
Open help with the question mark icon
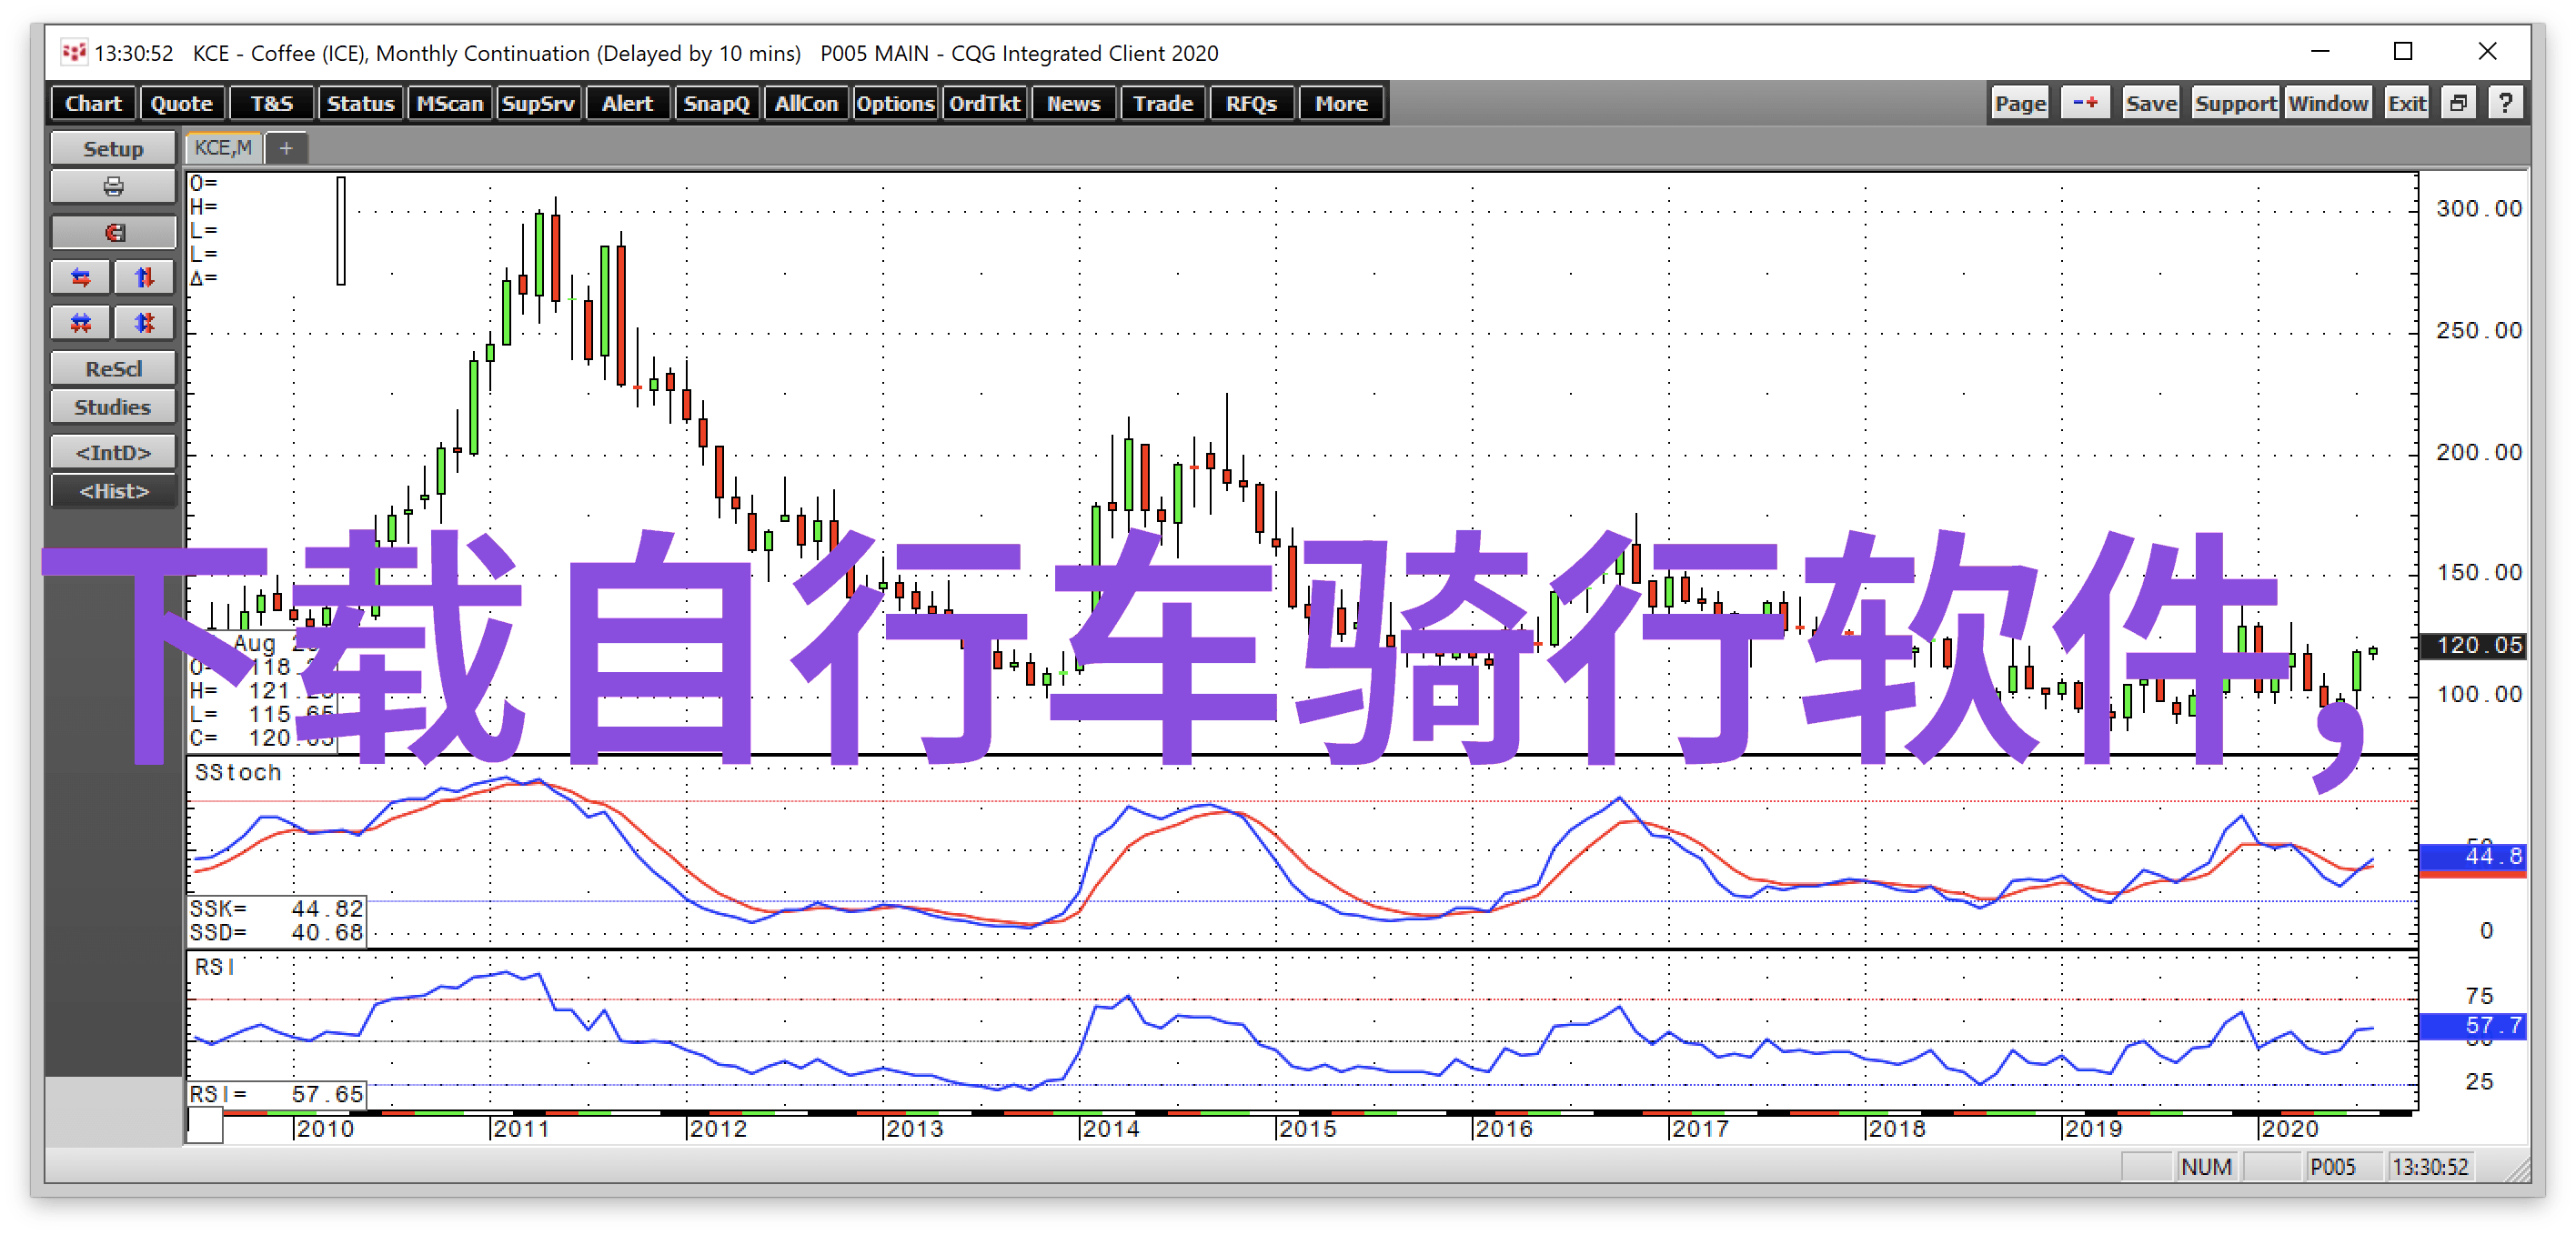(2506, 103)
